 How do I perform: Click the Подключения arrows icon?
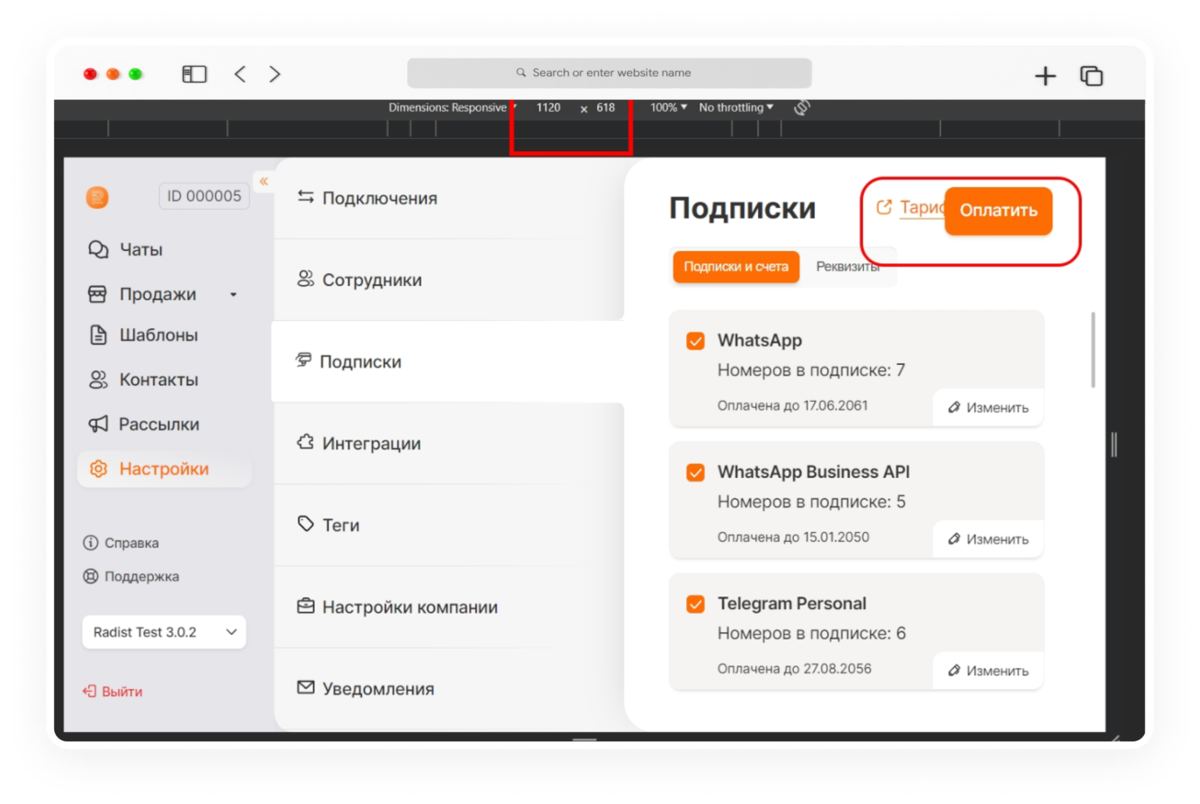(306, 197)
